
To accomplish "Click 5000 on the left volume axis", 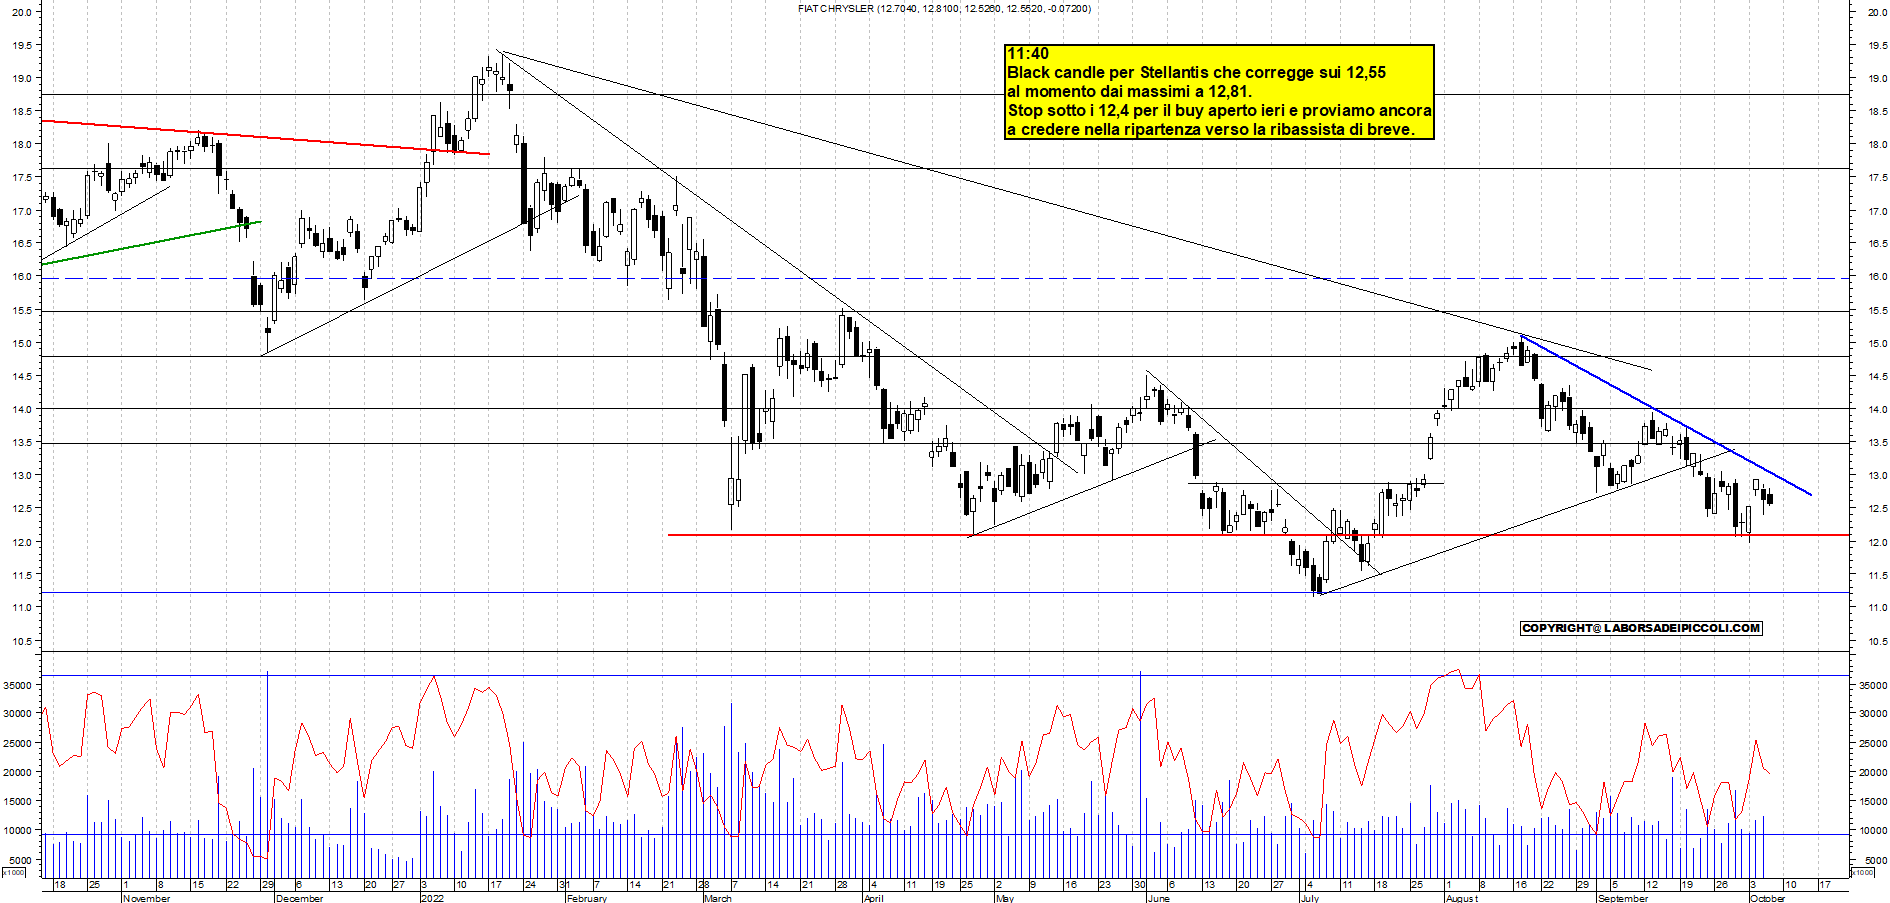I will (22, 860).
